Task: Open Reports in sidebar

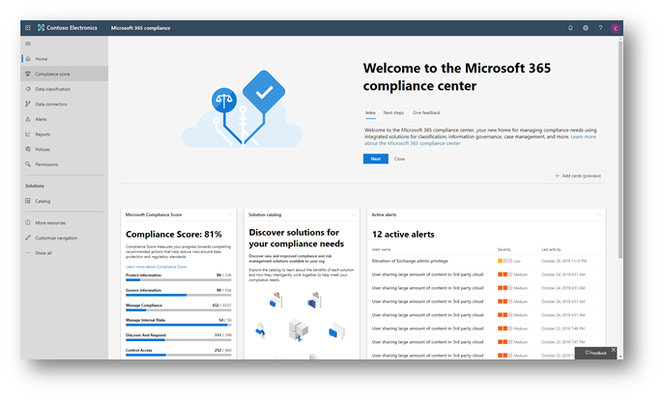Action: click(x=64, y=134)
